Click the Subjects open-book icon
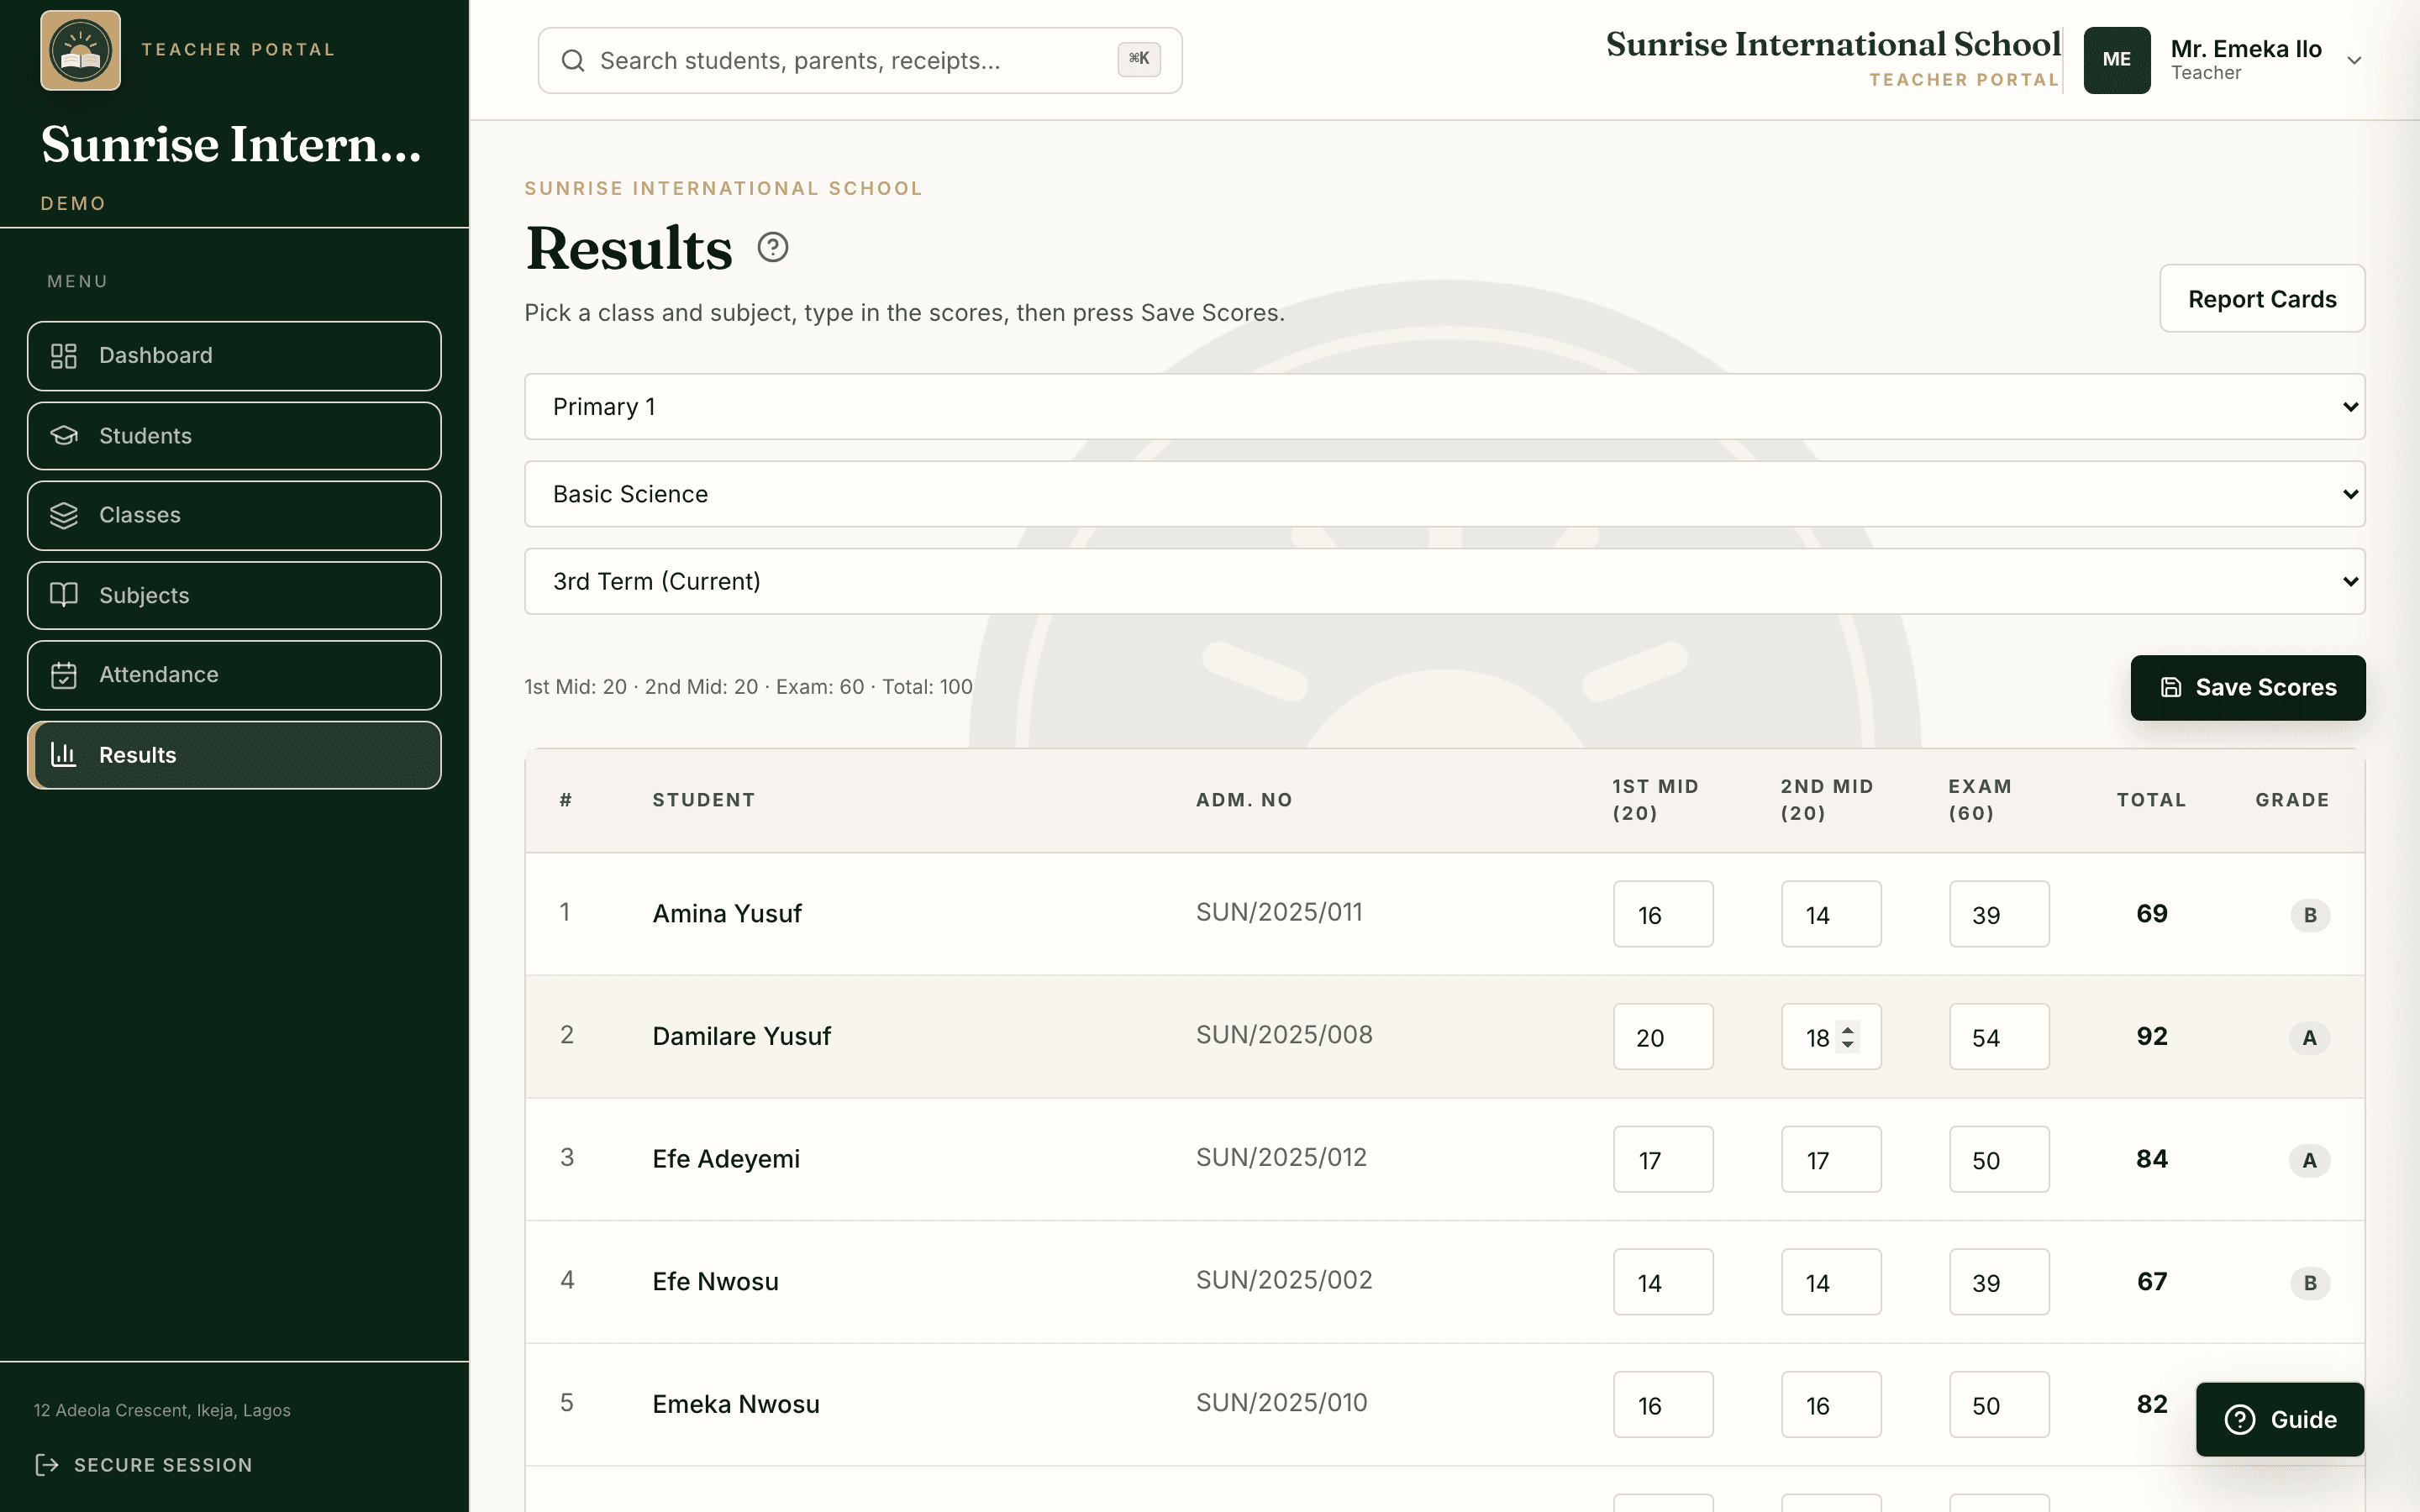2420x1512 pixels. click(64, 595)
